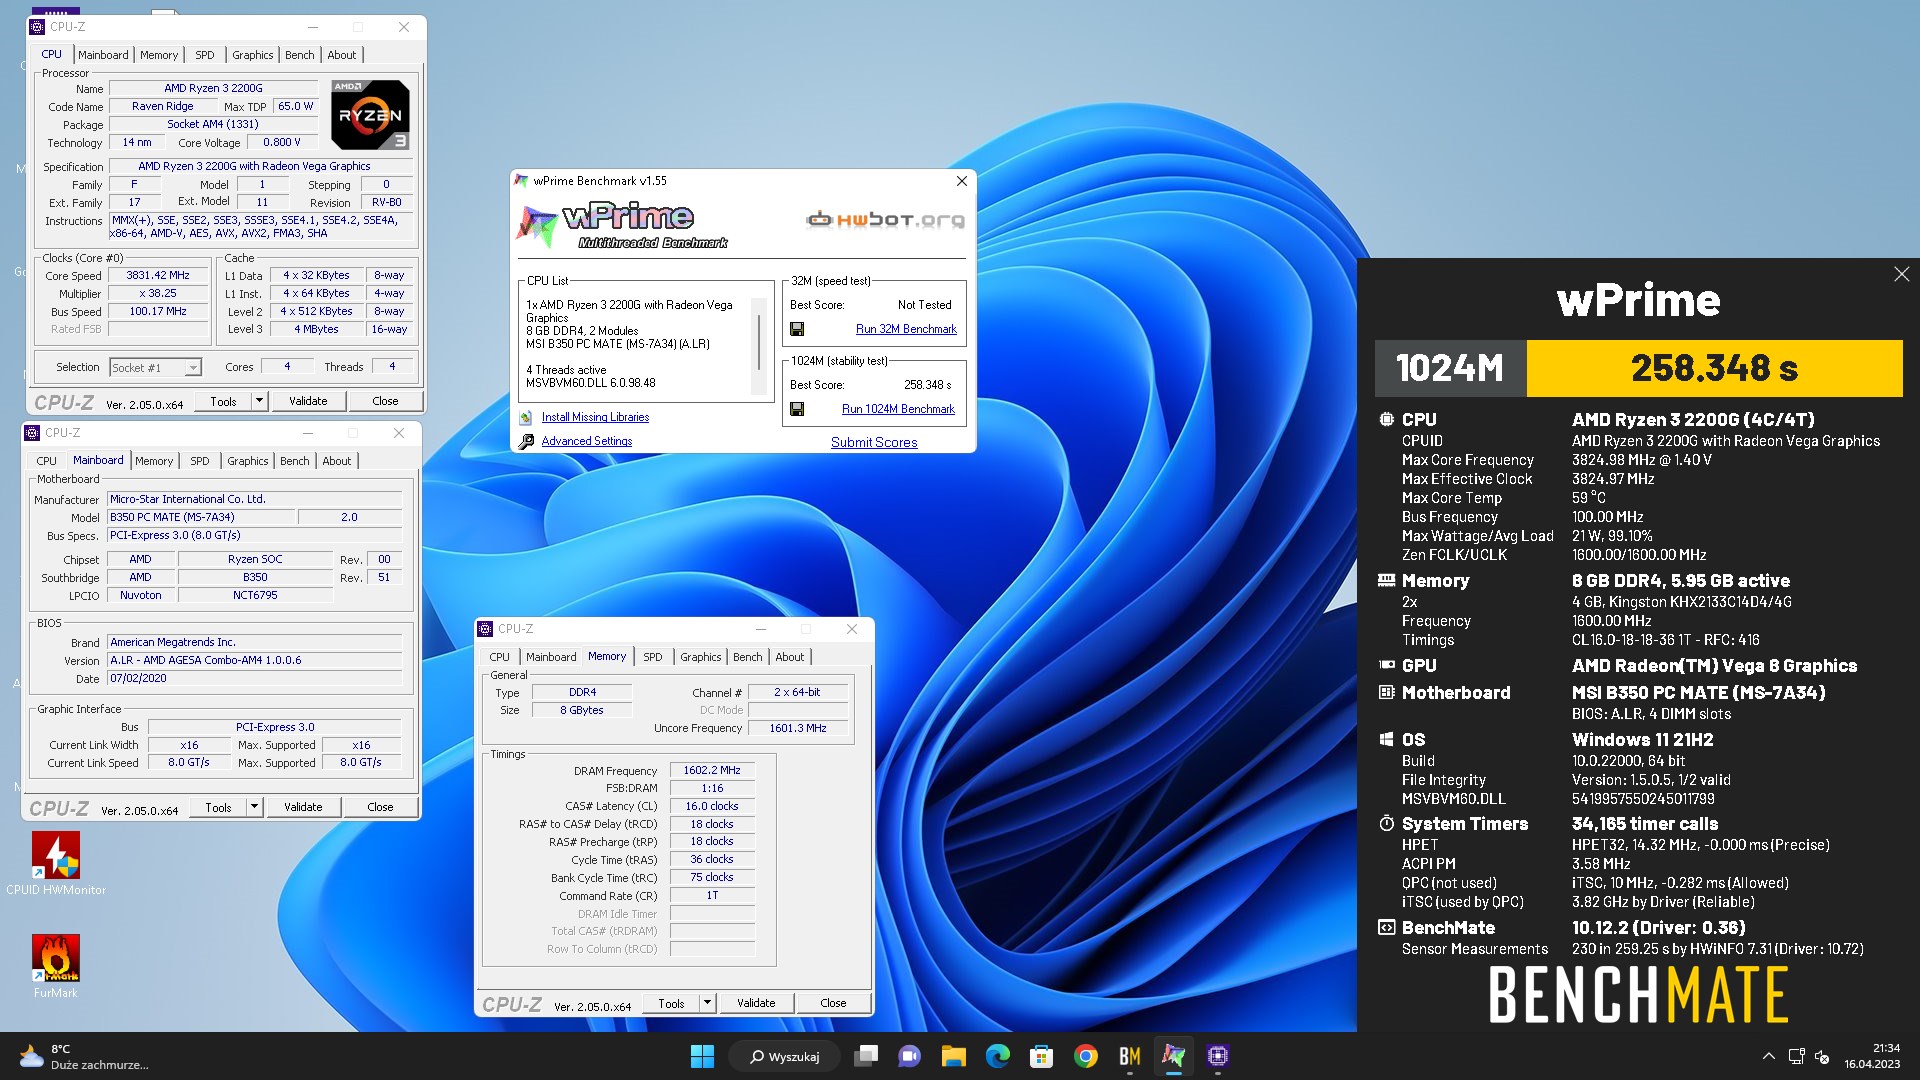Screen dimensions: 1920x1080
Task: Click Close button in Memory CPU-Z window
Action: tap(833, 1003)
